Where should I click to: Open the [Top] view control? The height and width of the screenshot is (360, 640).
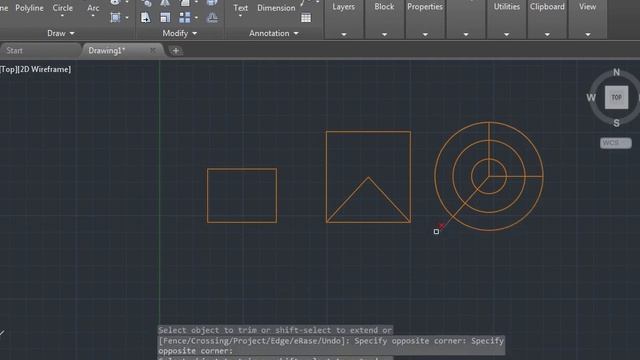[x=8, y=69]
